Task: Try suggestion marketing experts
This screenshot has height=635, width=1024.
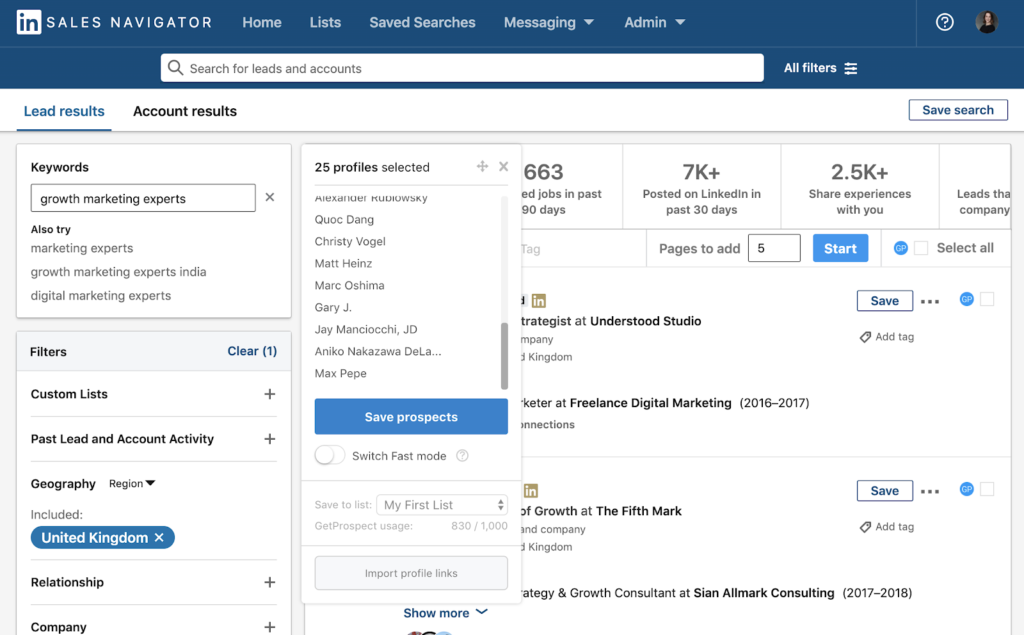Action: coord(82,248)
